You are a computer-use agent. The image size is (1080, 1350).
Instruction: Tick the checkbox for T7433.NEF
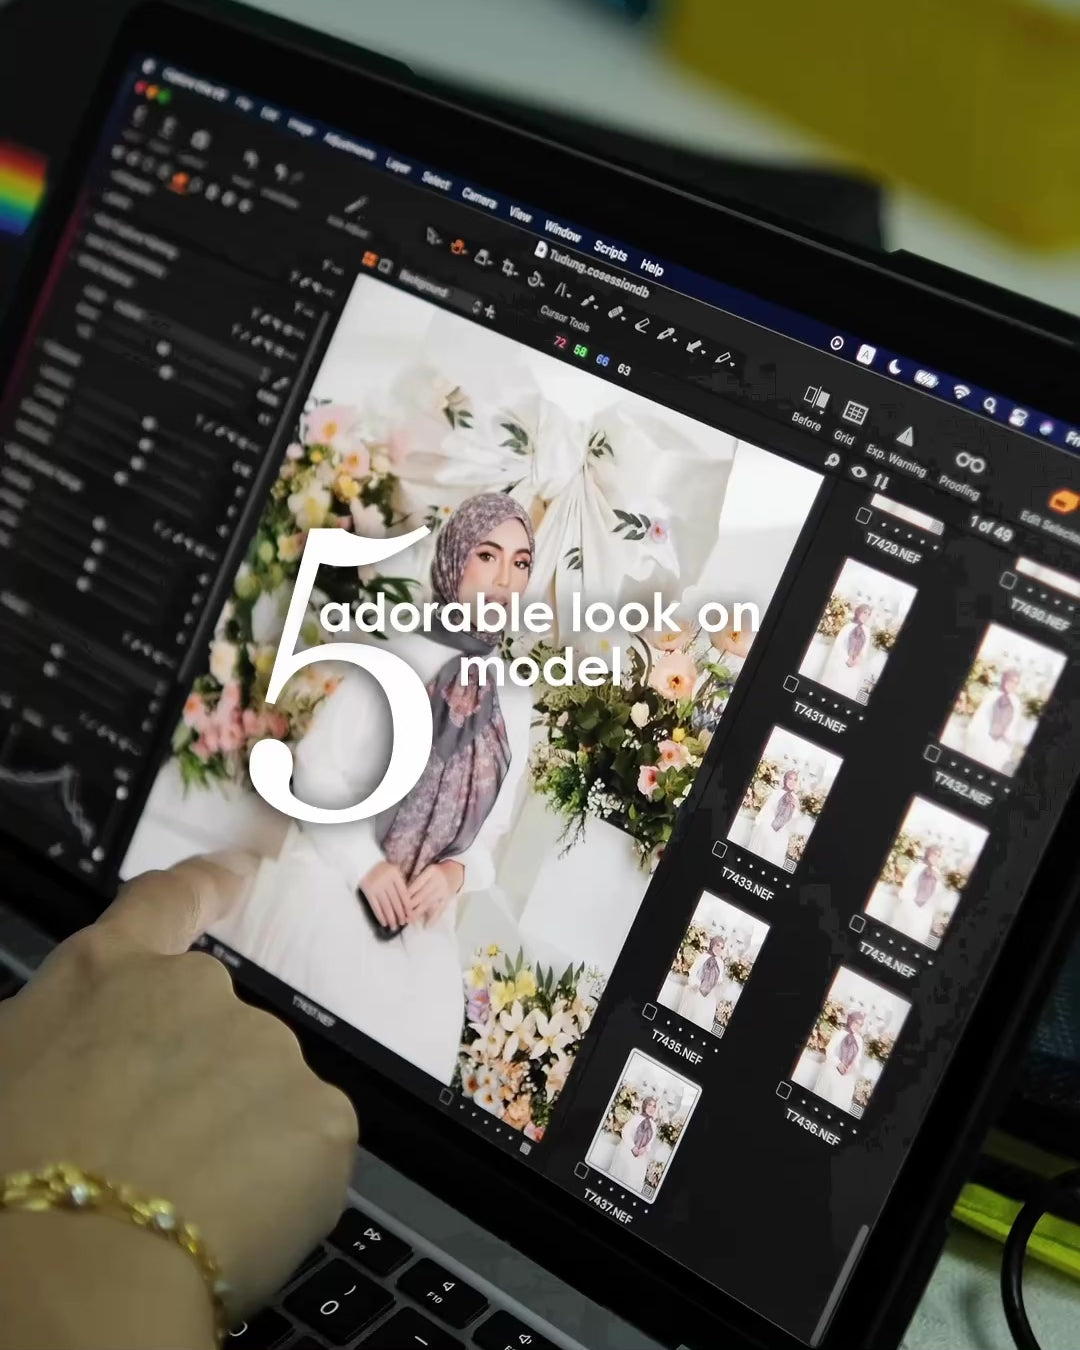(x=719, y=849)
